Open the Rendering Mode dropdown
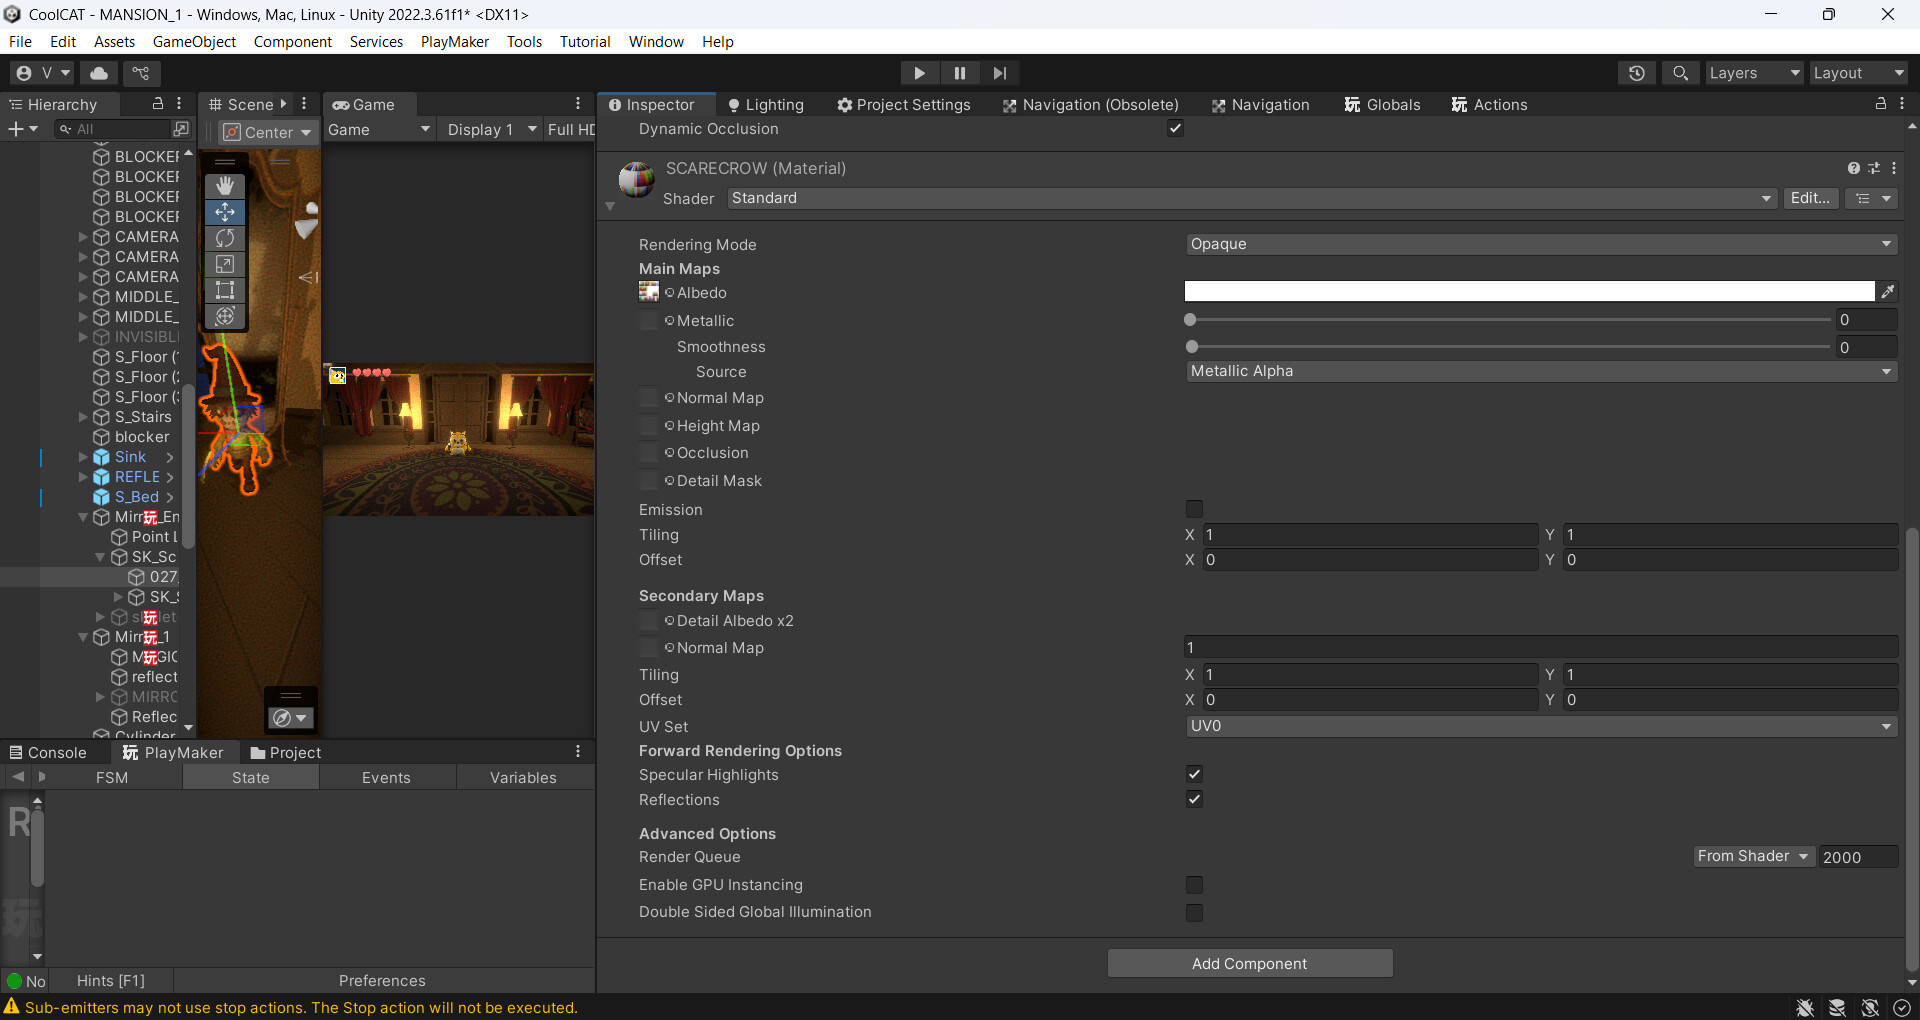Screen dimensions: 1920x1020 [1540, 244]
